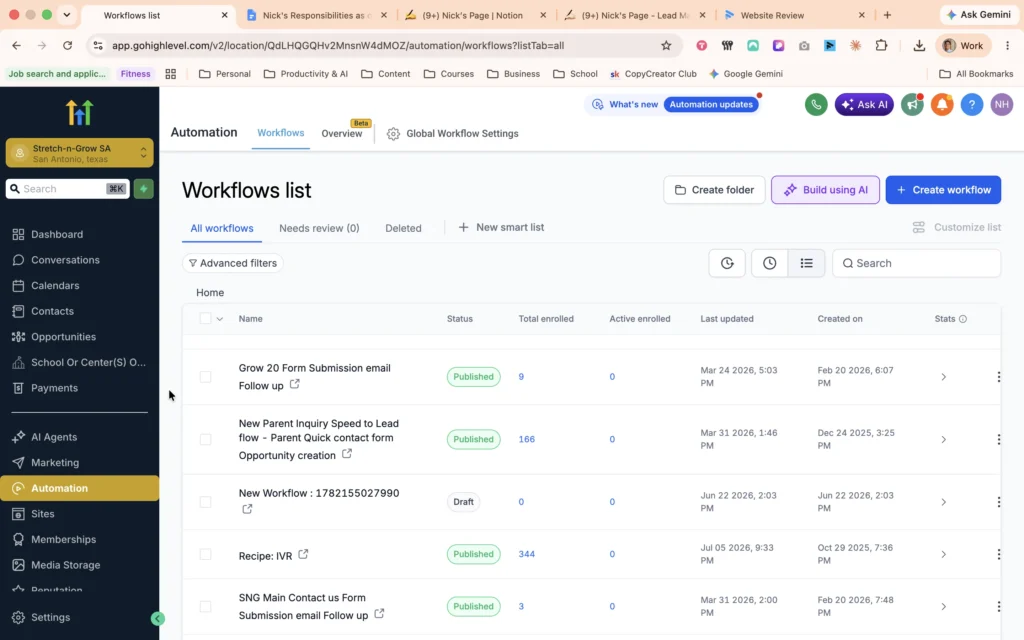Open the browser tab search dropdown
Image resolution: width=1024 pixels, height=640 pixels.
(x=67, y=14)
